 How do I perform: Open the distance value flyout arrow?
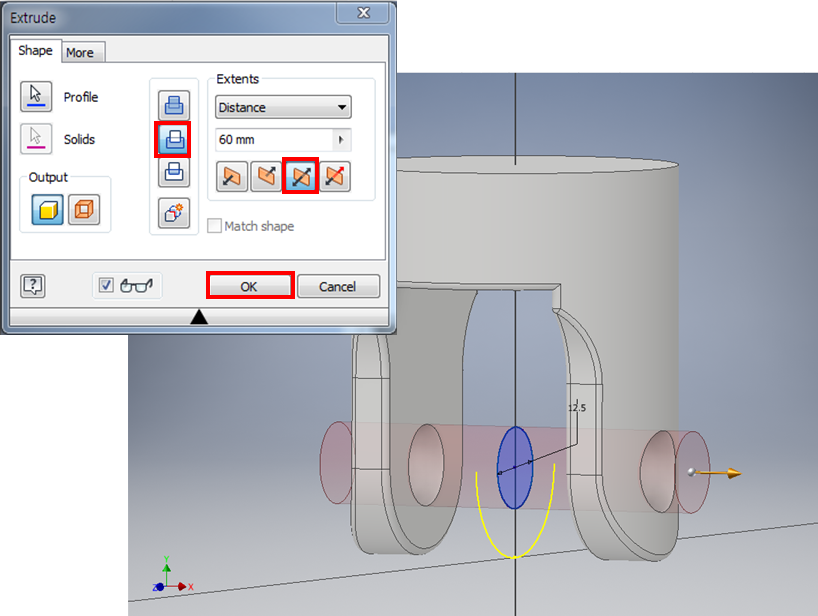pyautogui.click(x=342, y=140)
